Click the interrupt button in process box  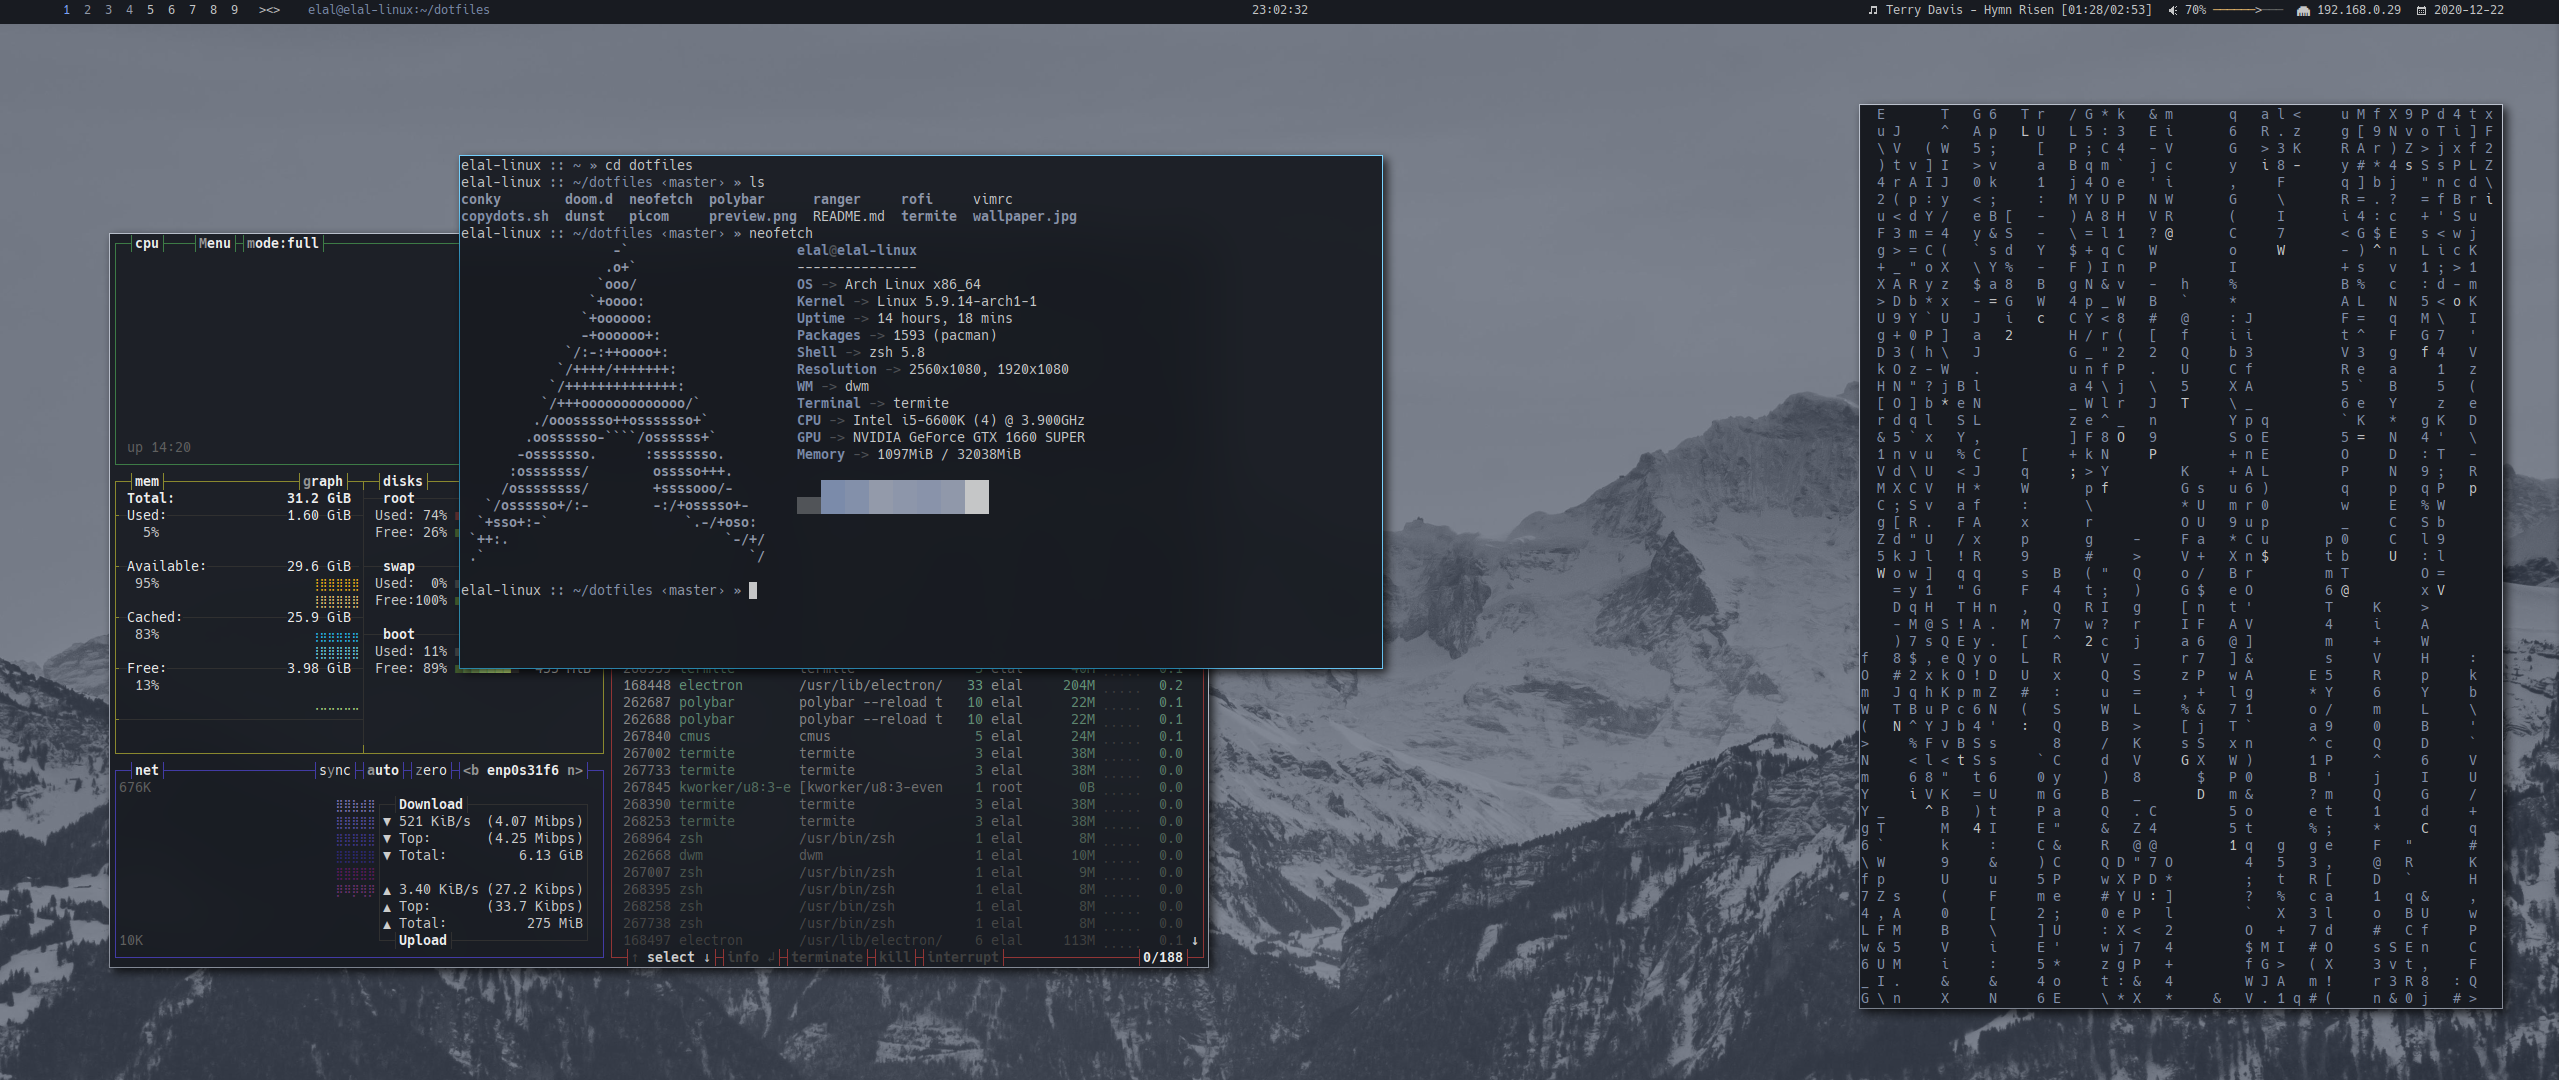pyautogui.click(x=963, y=957)
